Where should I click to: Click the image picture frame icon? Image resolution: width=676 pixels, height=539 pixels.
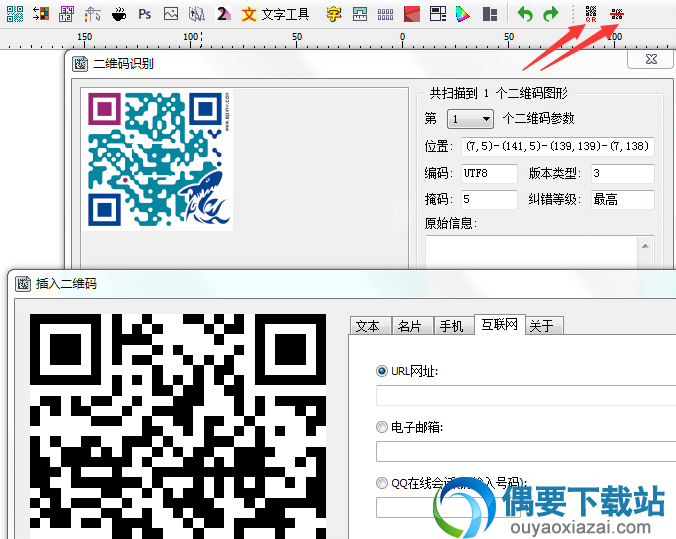[x=171, y=14]
